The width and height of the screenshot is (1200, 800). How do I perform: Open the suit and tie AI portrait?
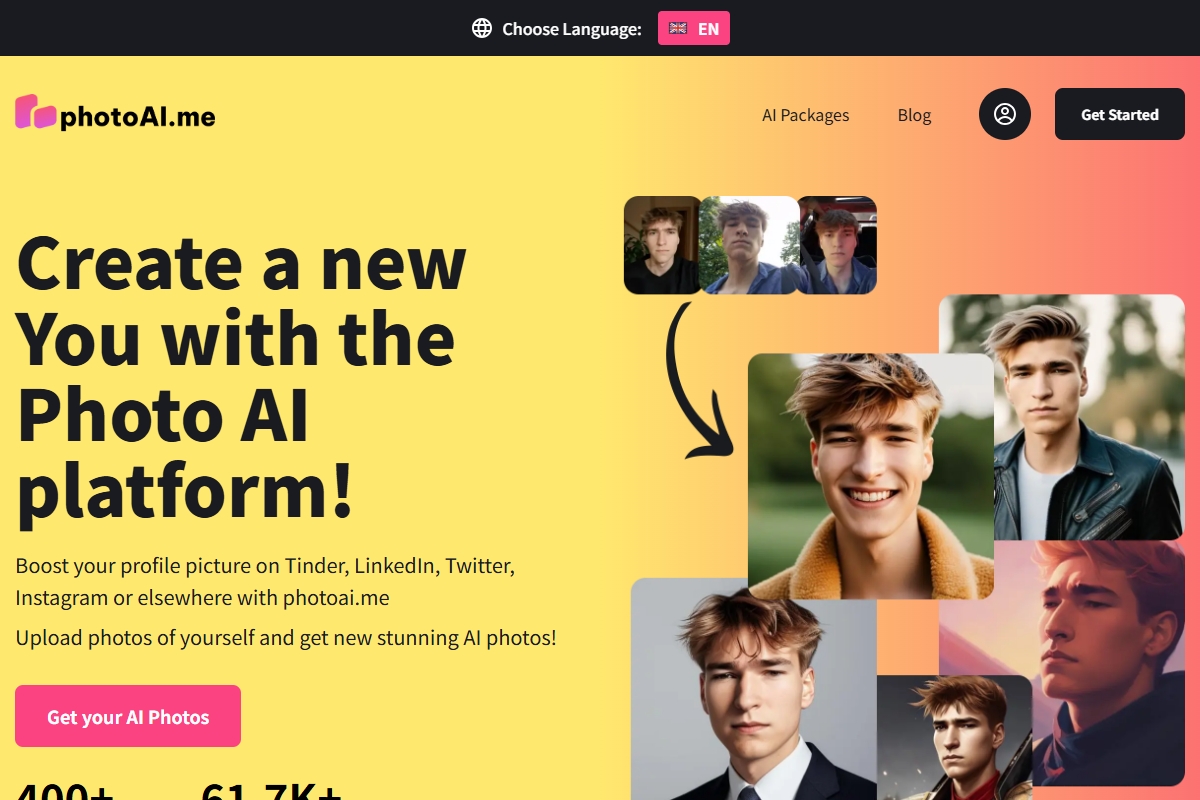click(754, 689)
